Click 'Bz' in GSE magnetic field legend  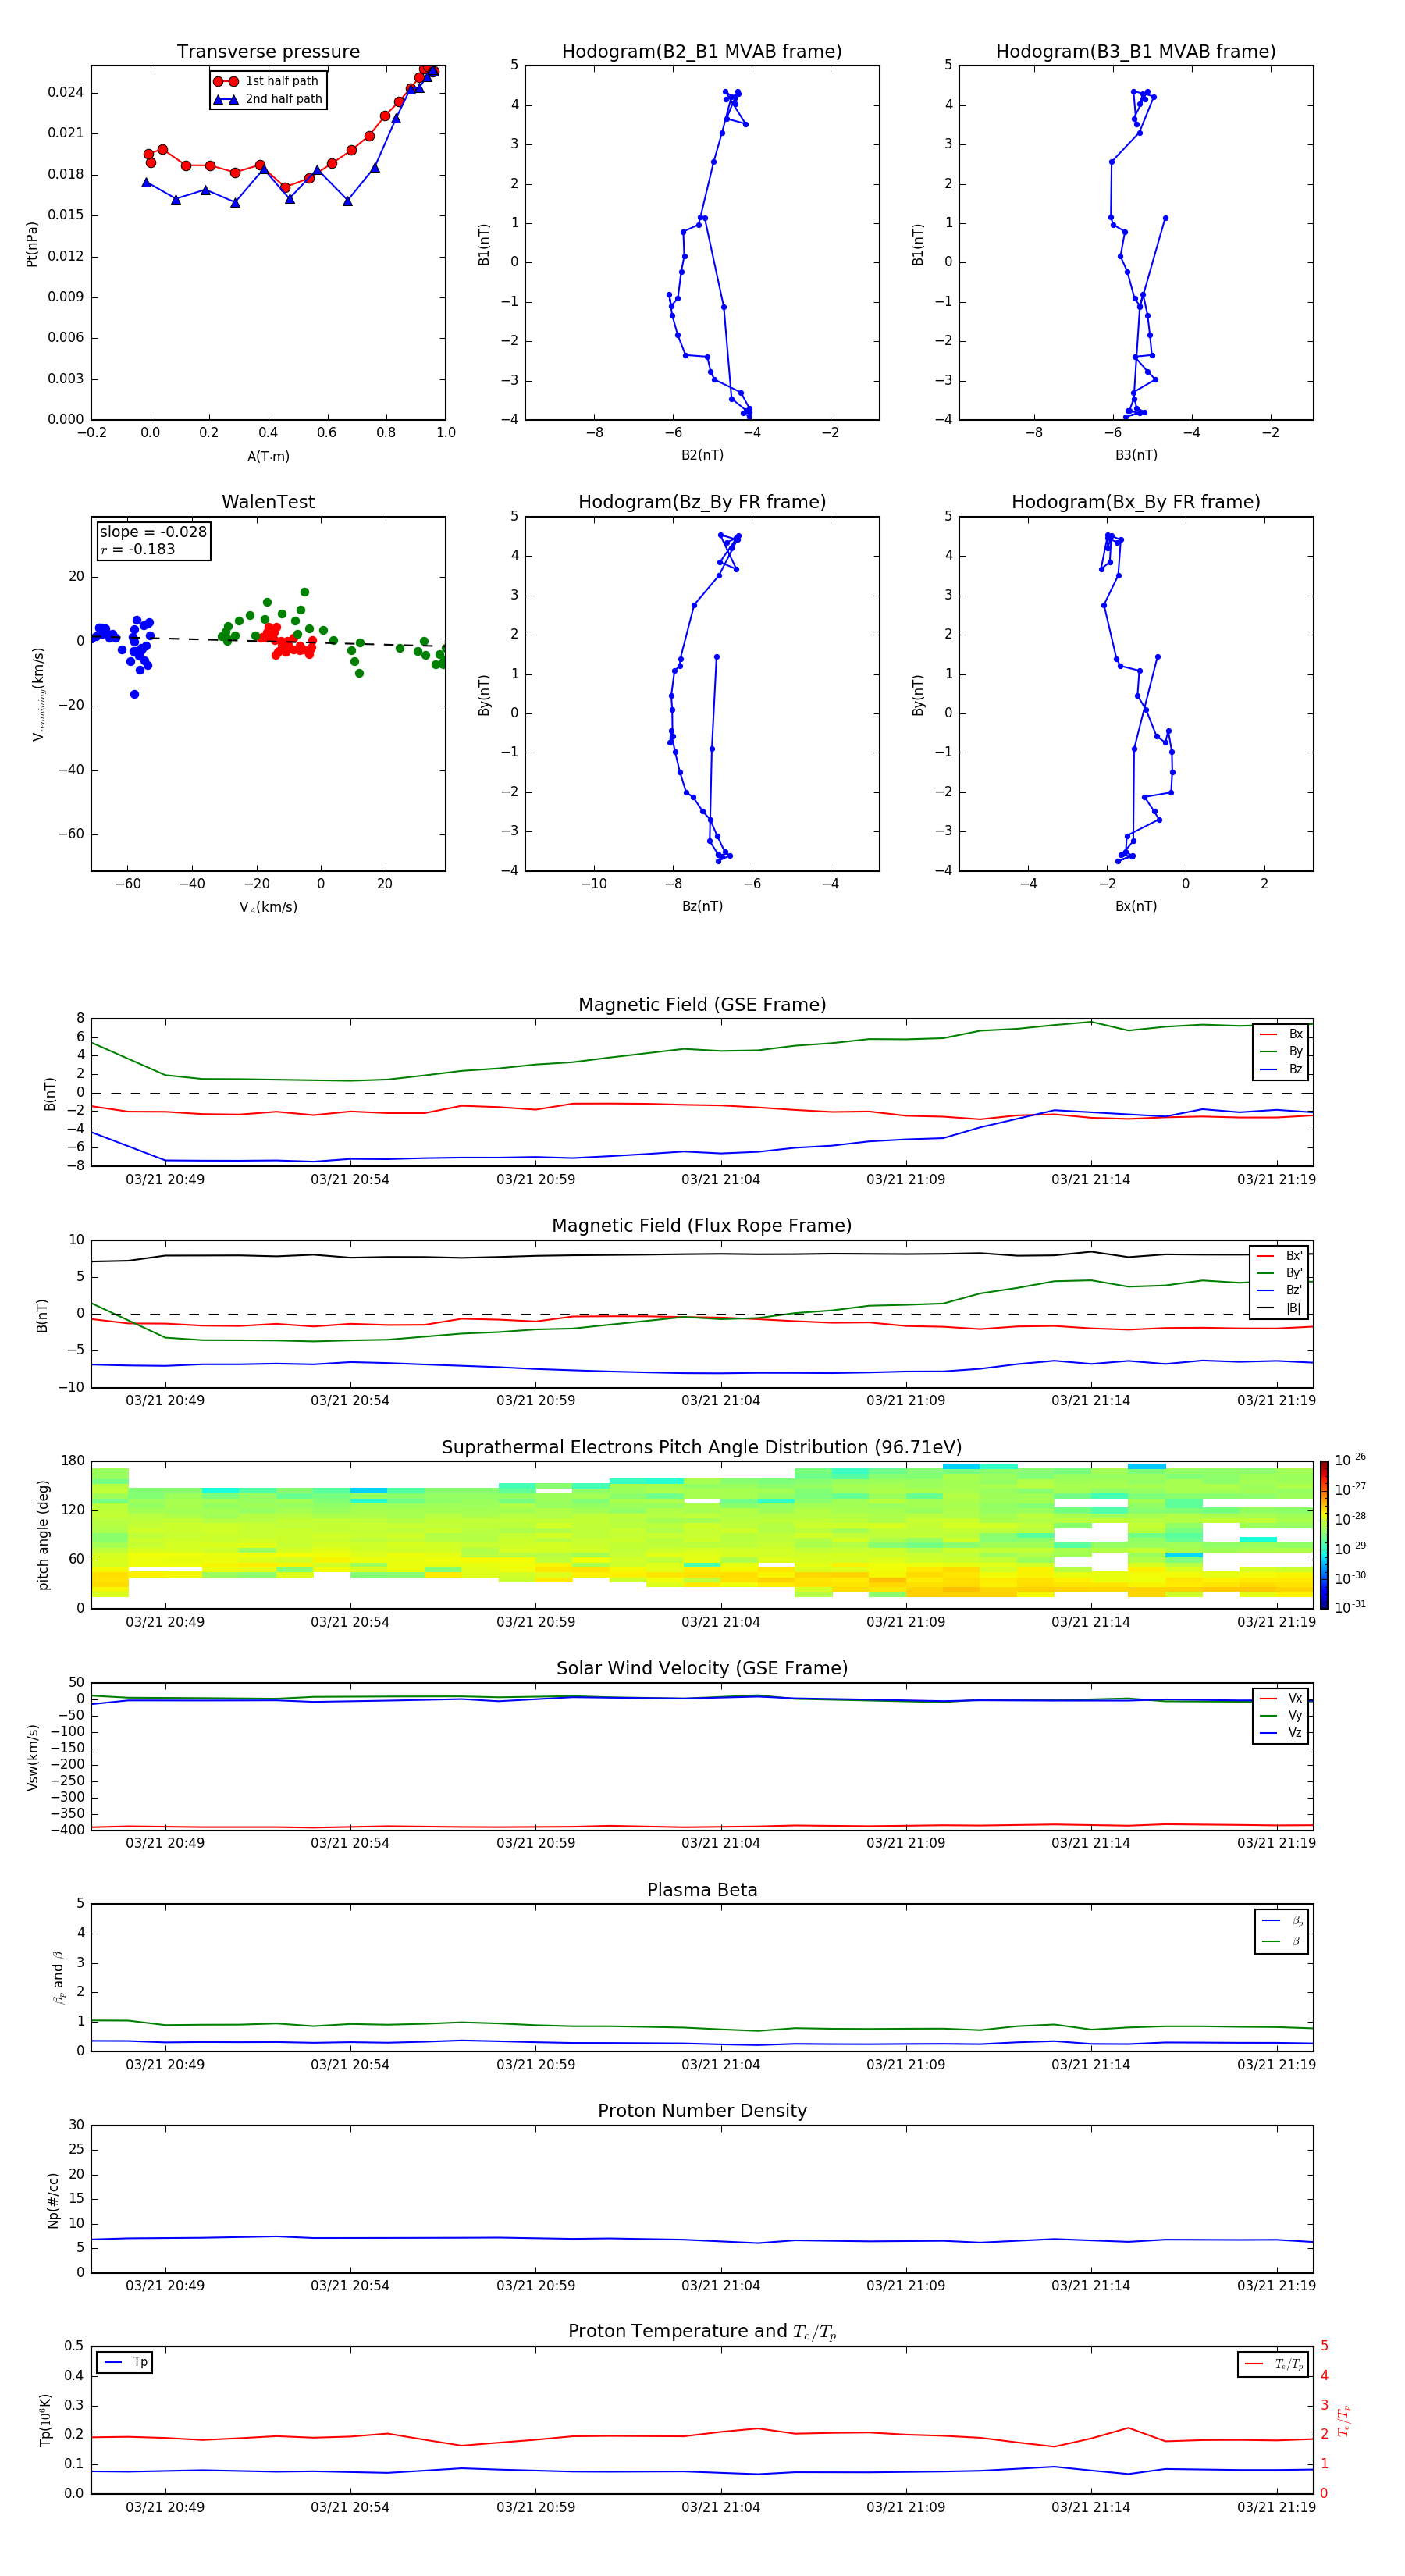pos(1295,1070)
